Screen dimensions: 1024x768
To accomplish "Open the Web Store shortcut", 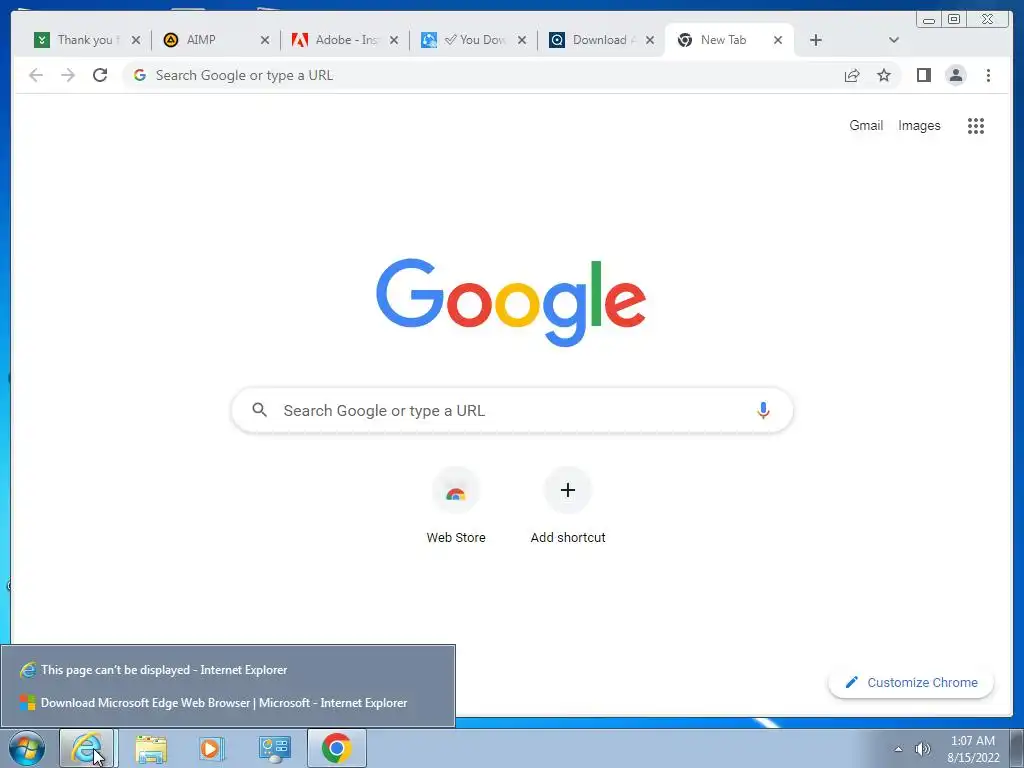I will [x=456, y=505].
